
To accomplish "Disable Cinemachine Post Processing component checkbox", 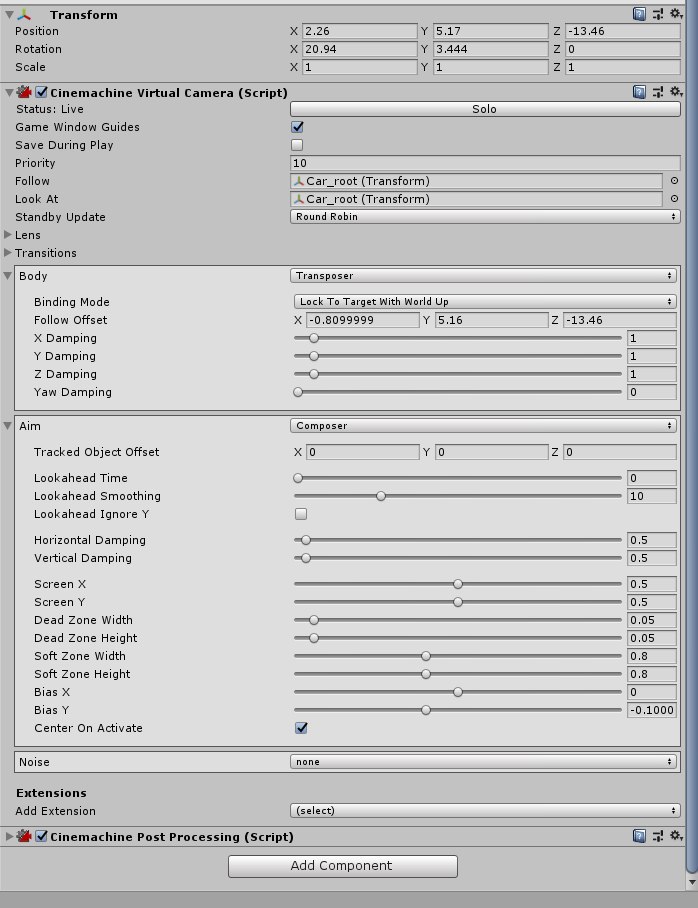I will (41, 836).
